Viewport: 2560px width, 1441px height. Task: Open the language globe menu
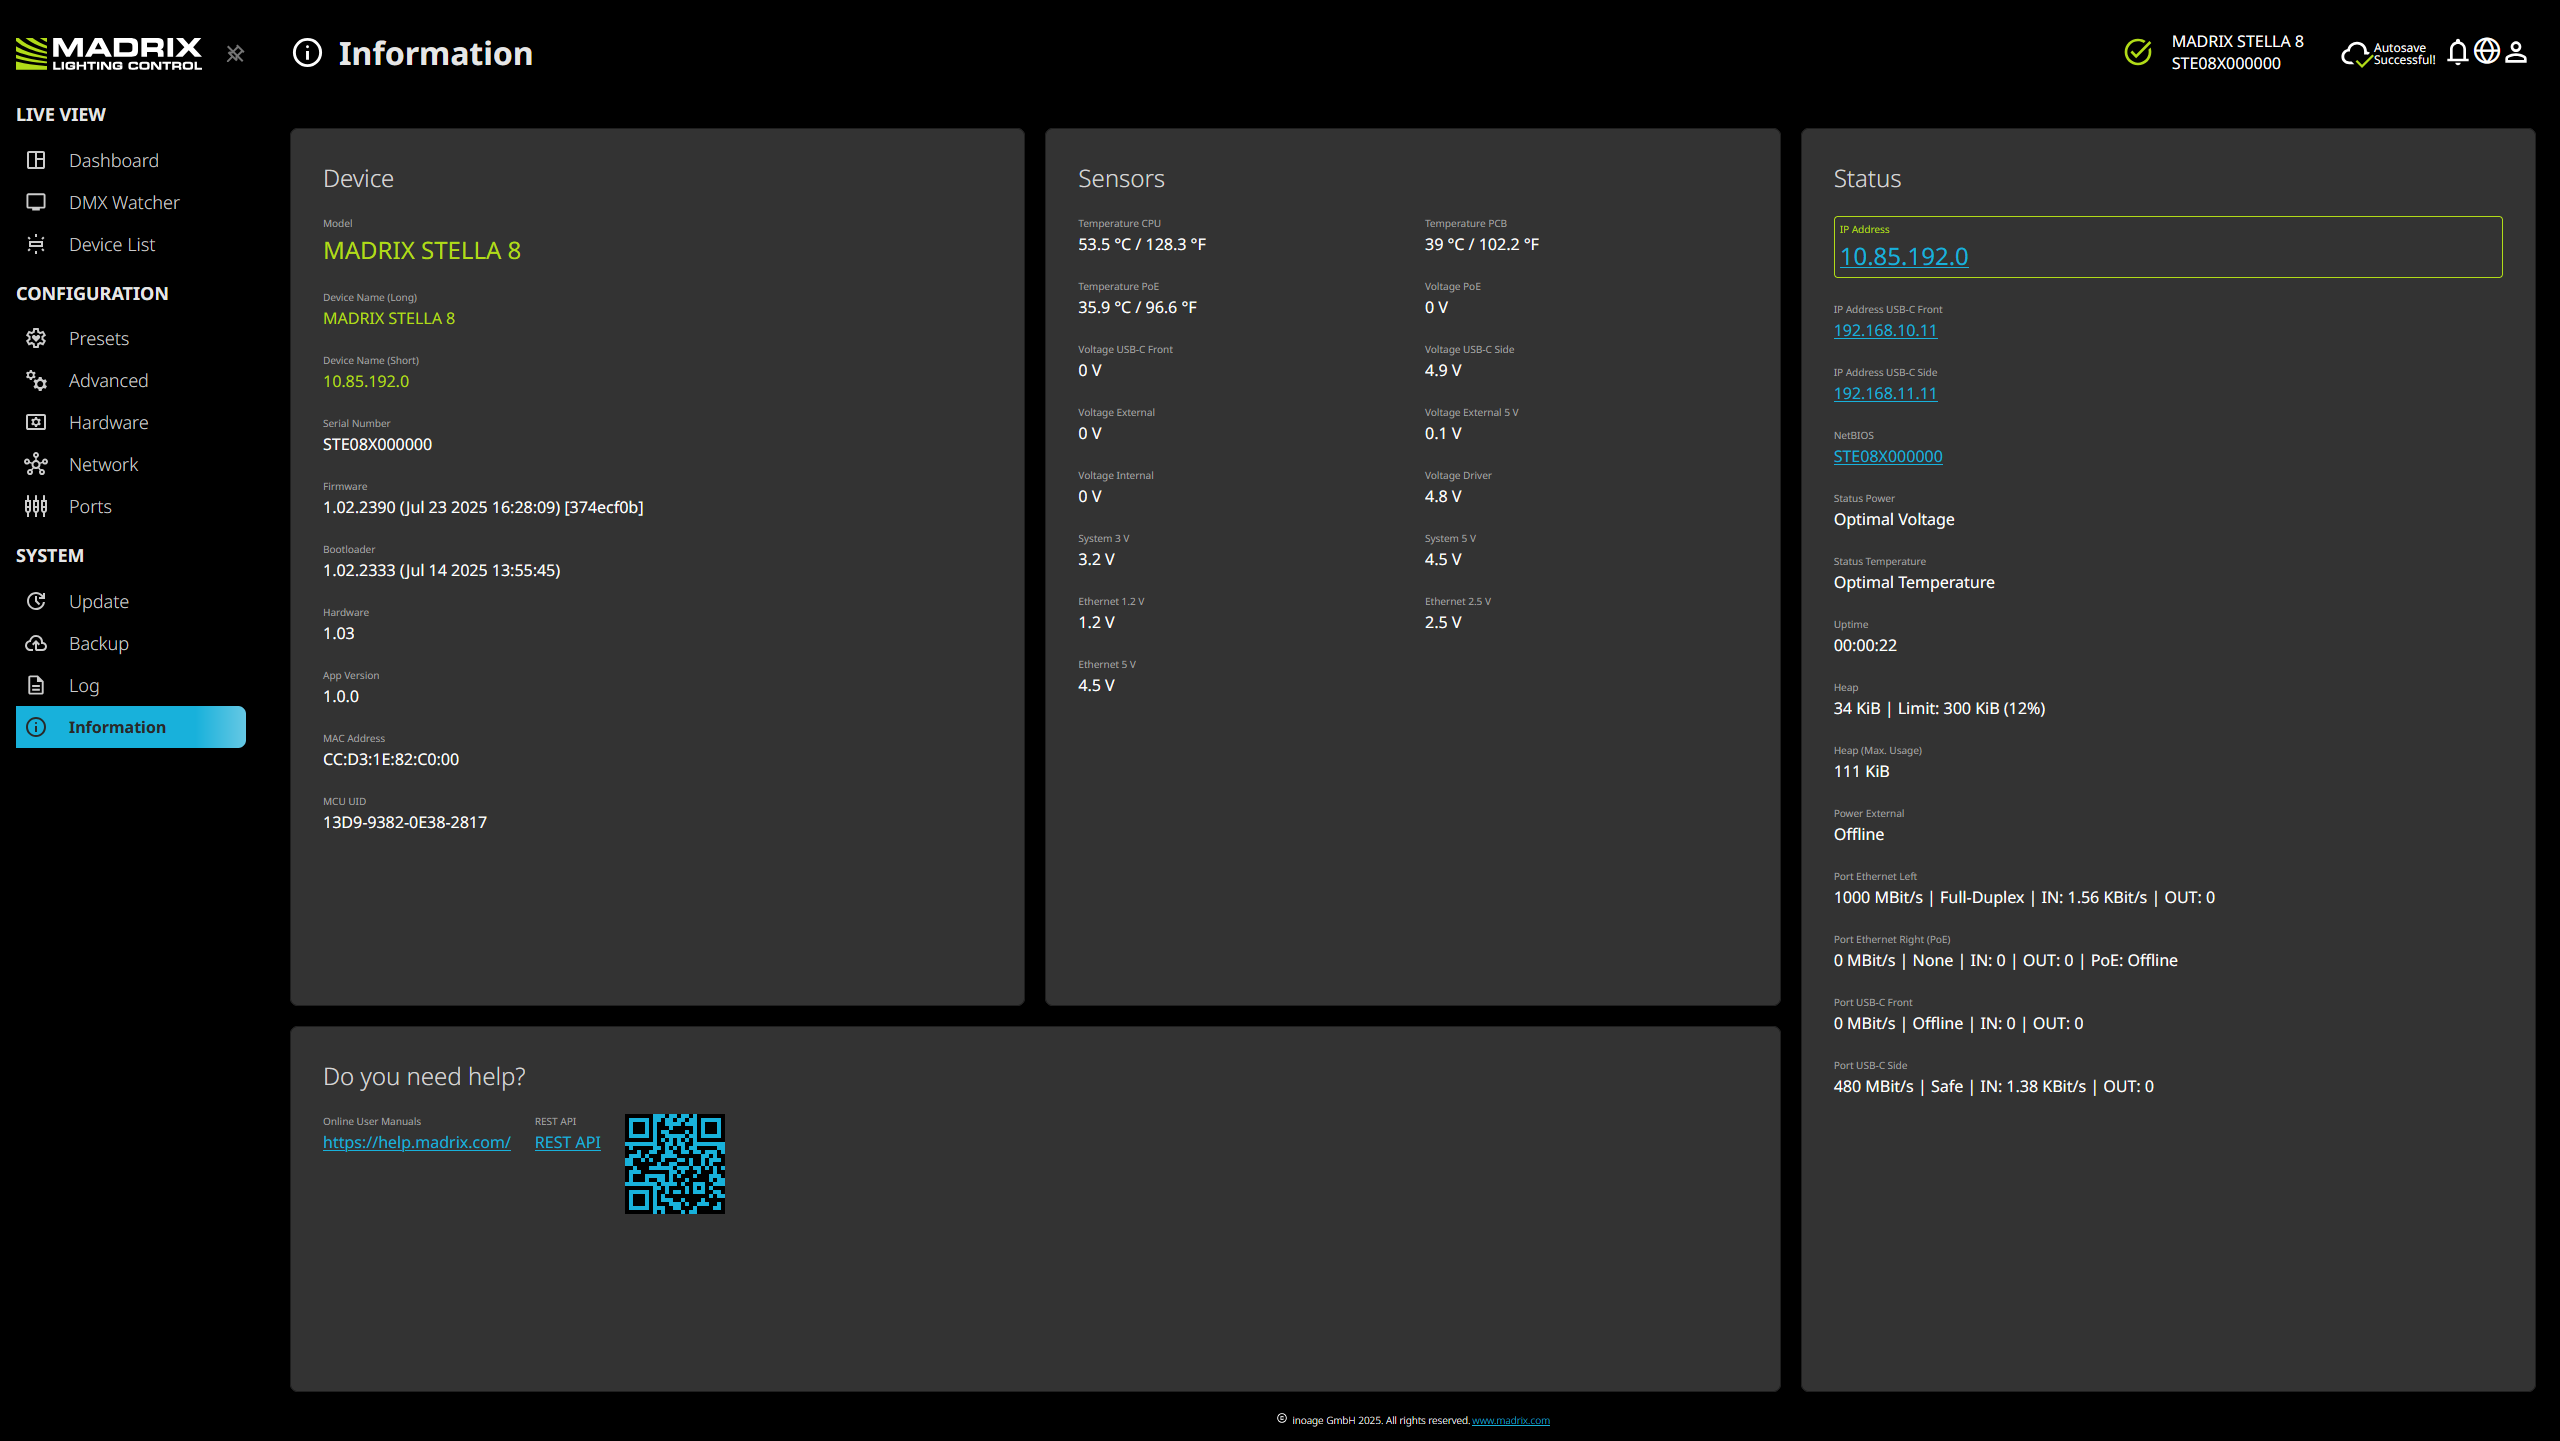[x=2487, y=51]
